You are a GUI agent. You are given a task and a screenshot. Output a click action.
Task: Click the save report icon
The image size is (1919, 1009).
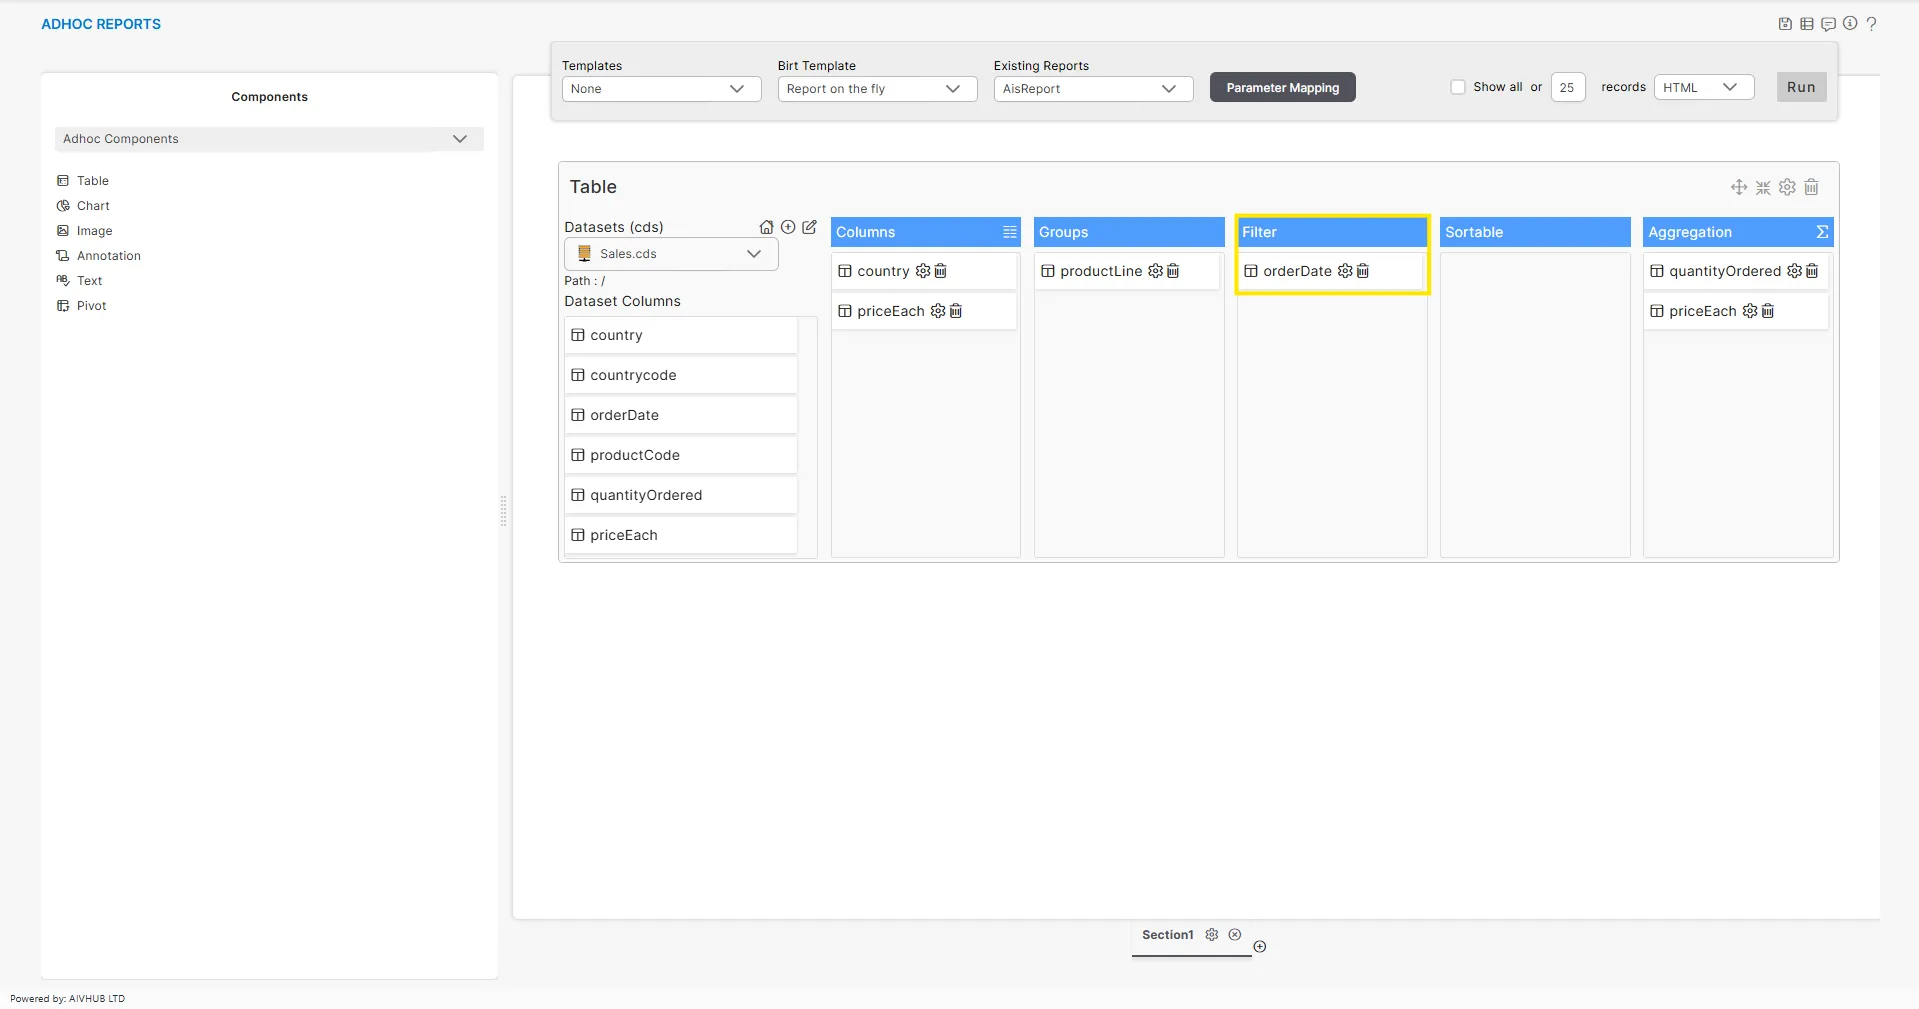coord(1785,24)
